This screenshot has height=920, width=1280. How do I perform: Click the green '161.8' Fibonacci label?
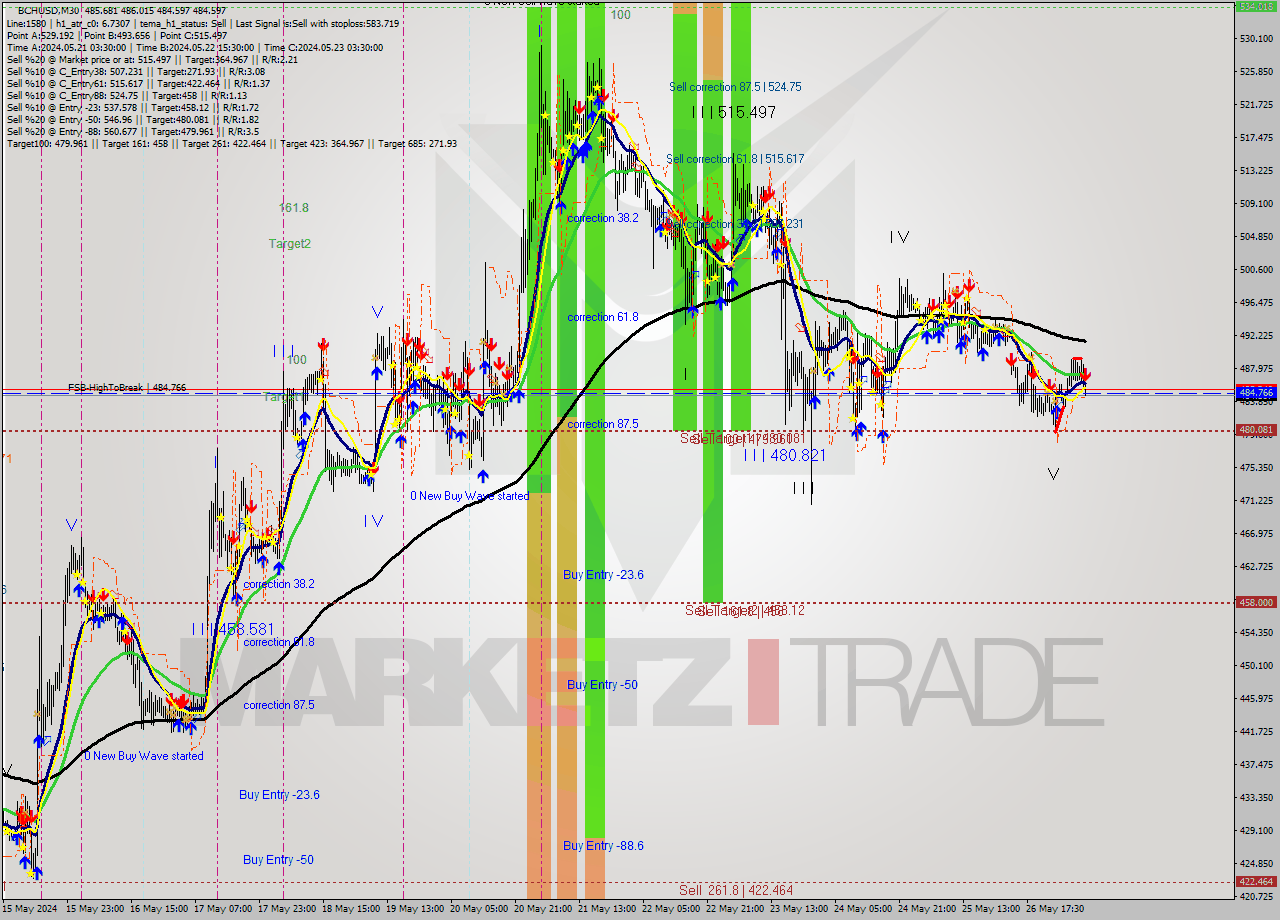(294, 208)
